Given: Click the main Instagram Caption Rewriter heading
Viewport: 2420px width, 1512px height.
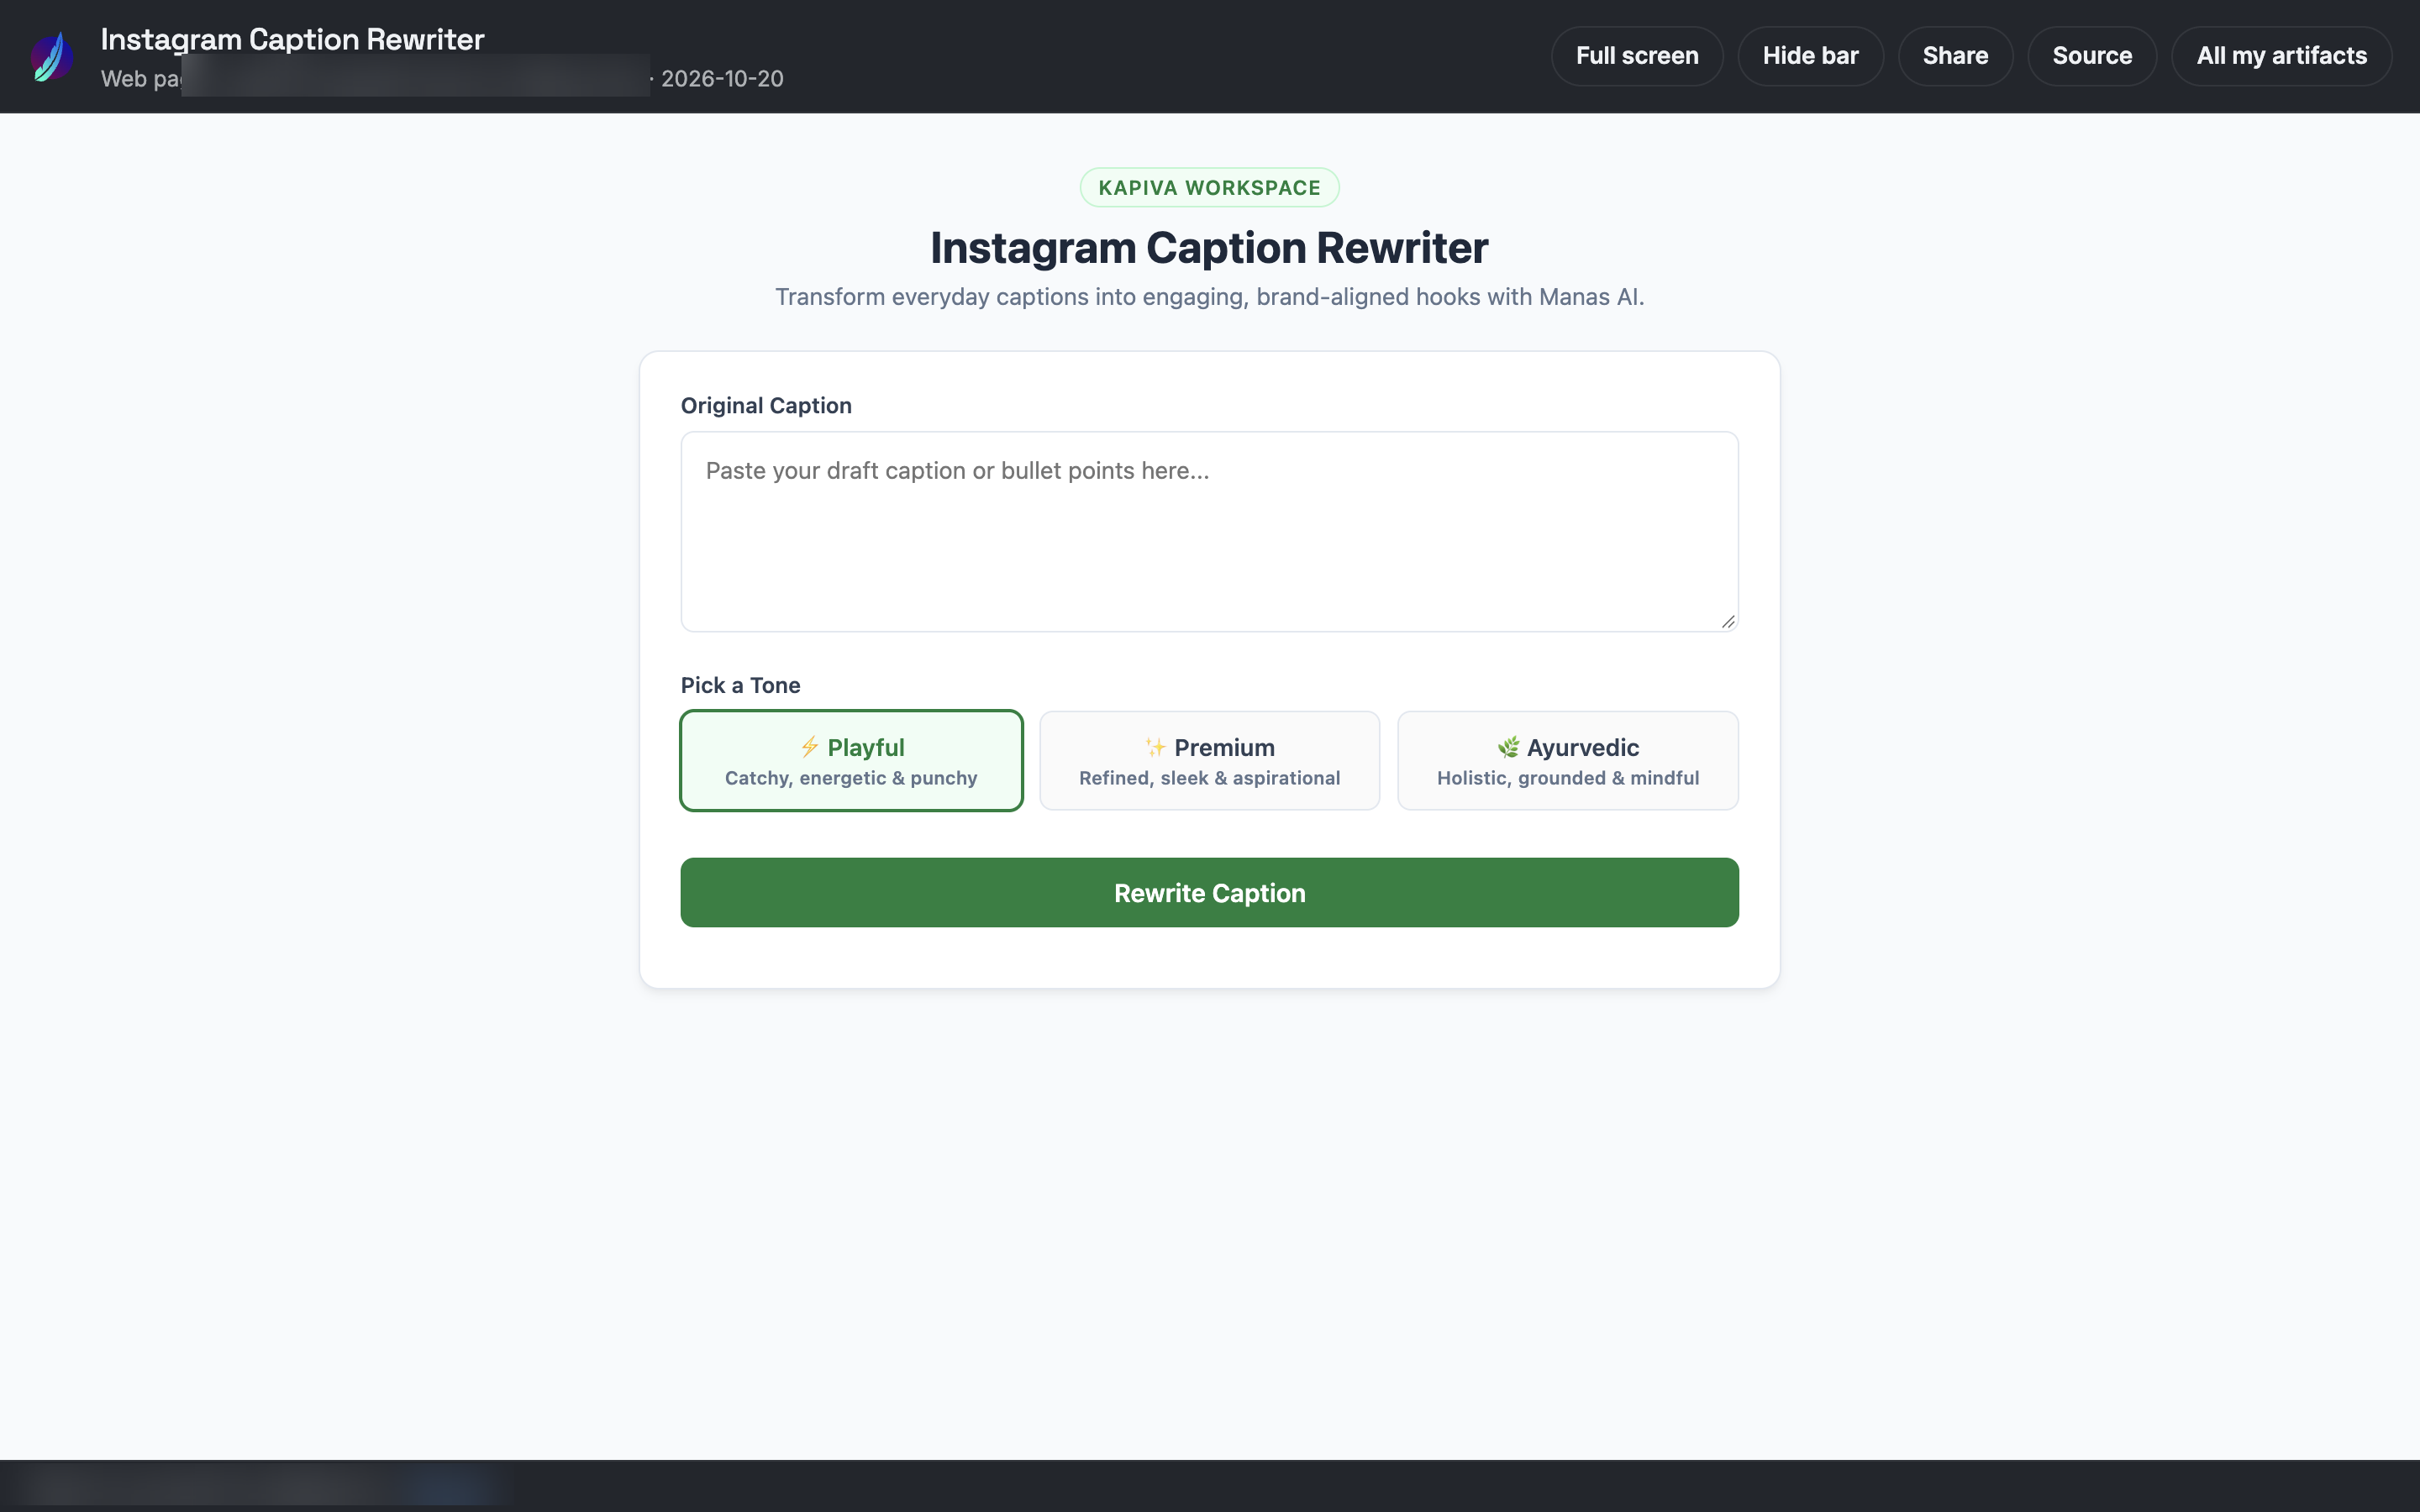Looking at the screenshot, I should (x=1209, y=247).
